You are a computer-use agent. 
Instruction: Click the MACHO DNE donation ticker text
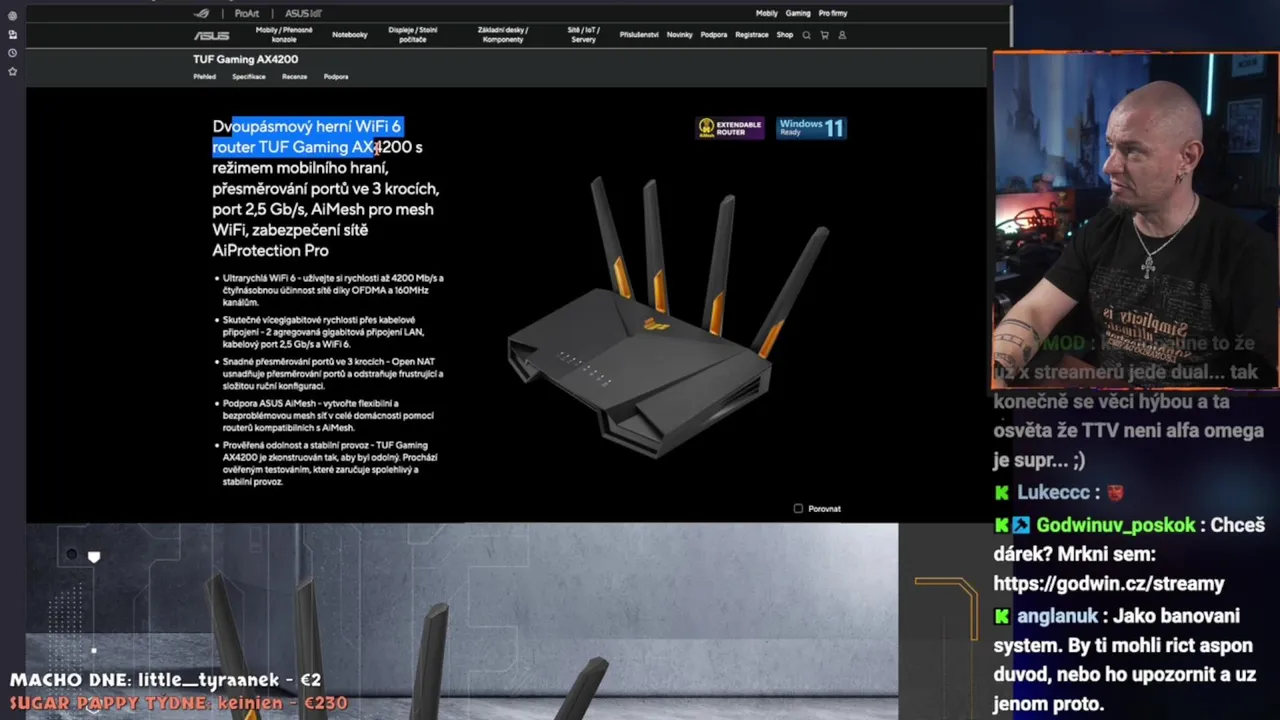(166, 680)
